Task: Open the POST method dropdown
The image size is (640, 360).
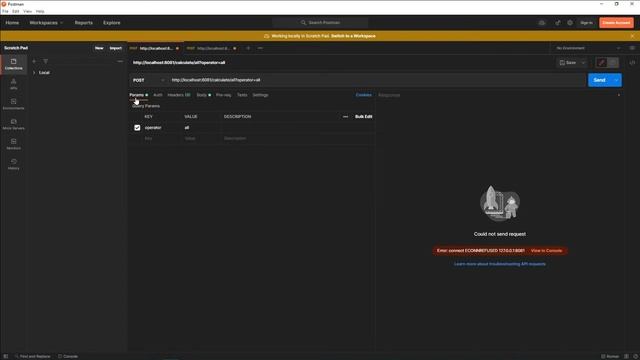Action: (x=149, y=80)
